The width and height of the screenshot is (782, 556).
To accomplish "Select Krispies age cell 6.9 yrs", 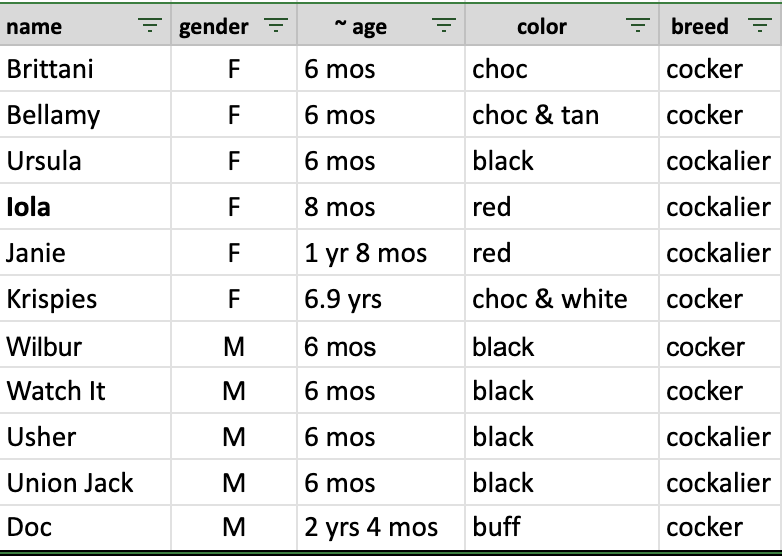I will pos(380,299).
